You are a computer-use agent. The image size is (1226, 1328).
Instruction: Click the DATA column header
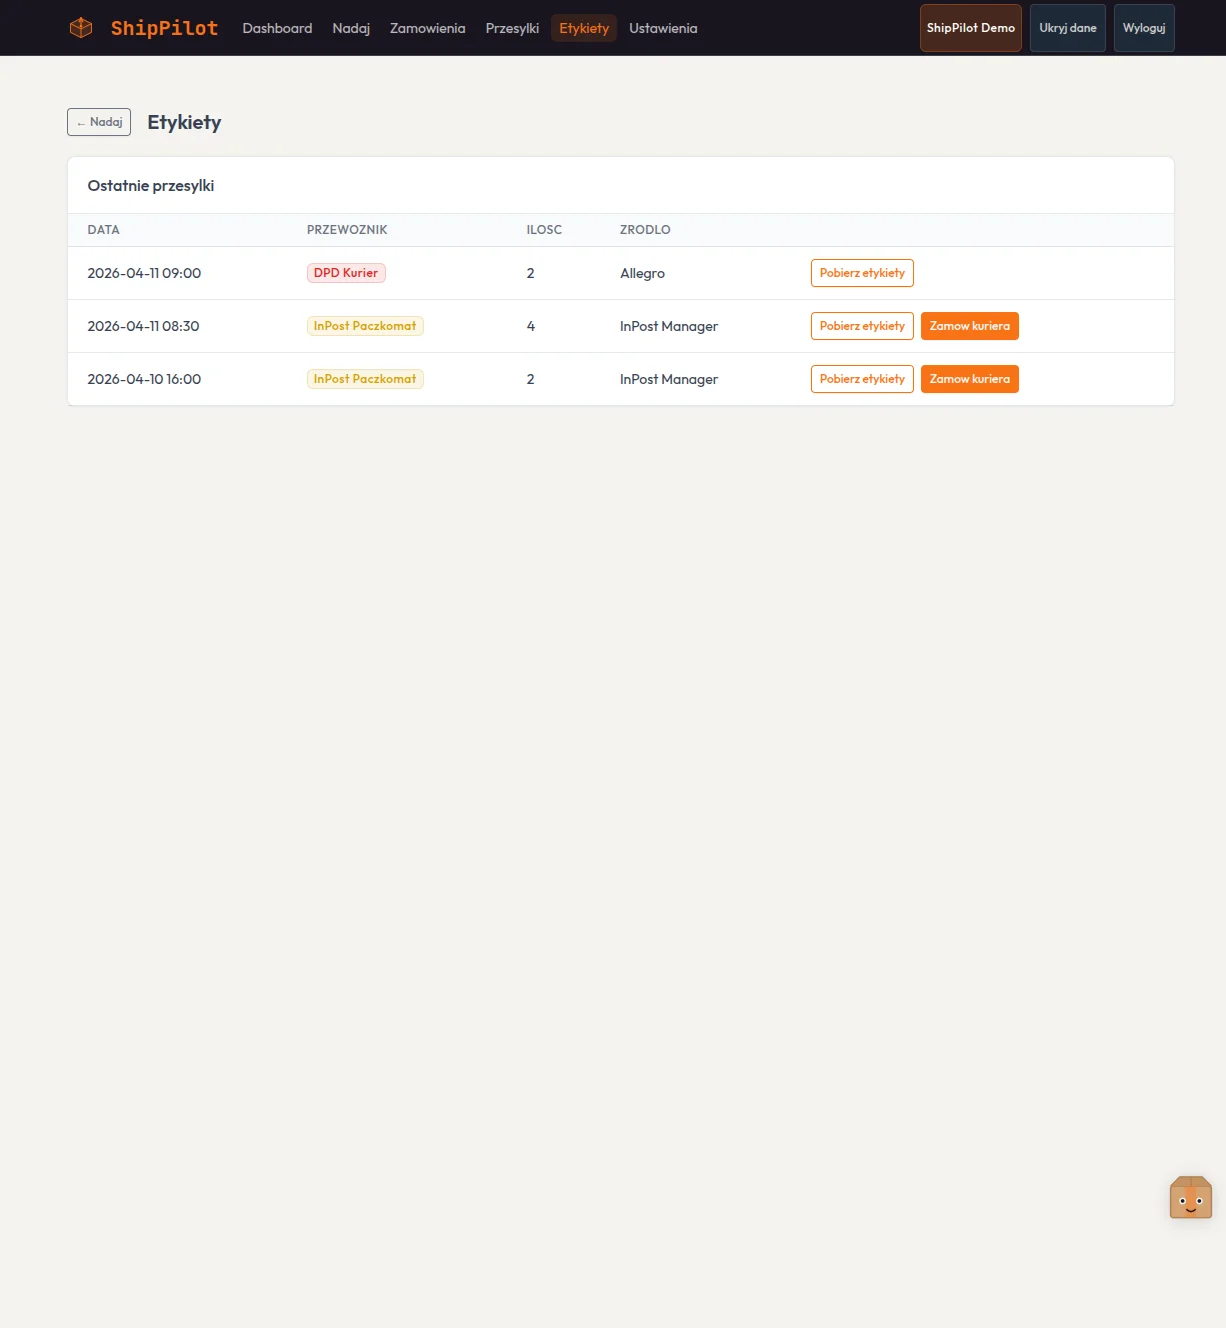(x=103, y=230)
